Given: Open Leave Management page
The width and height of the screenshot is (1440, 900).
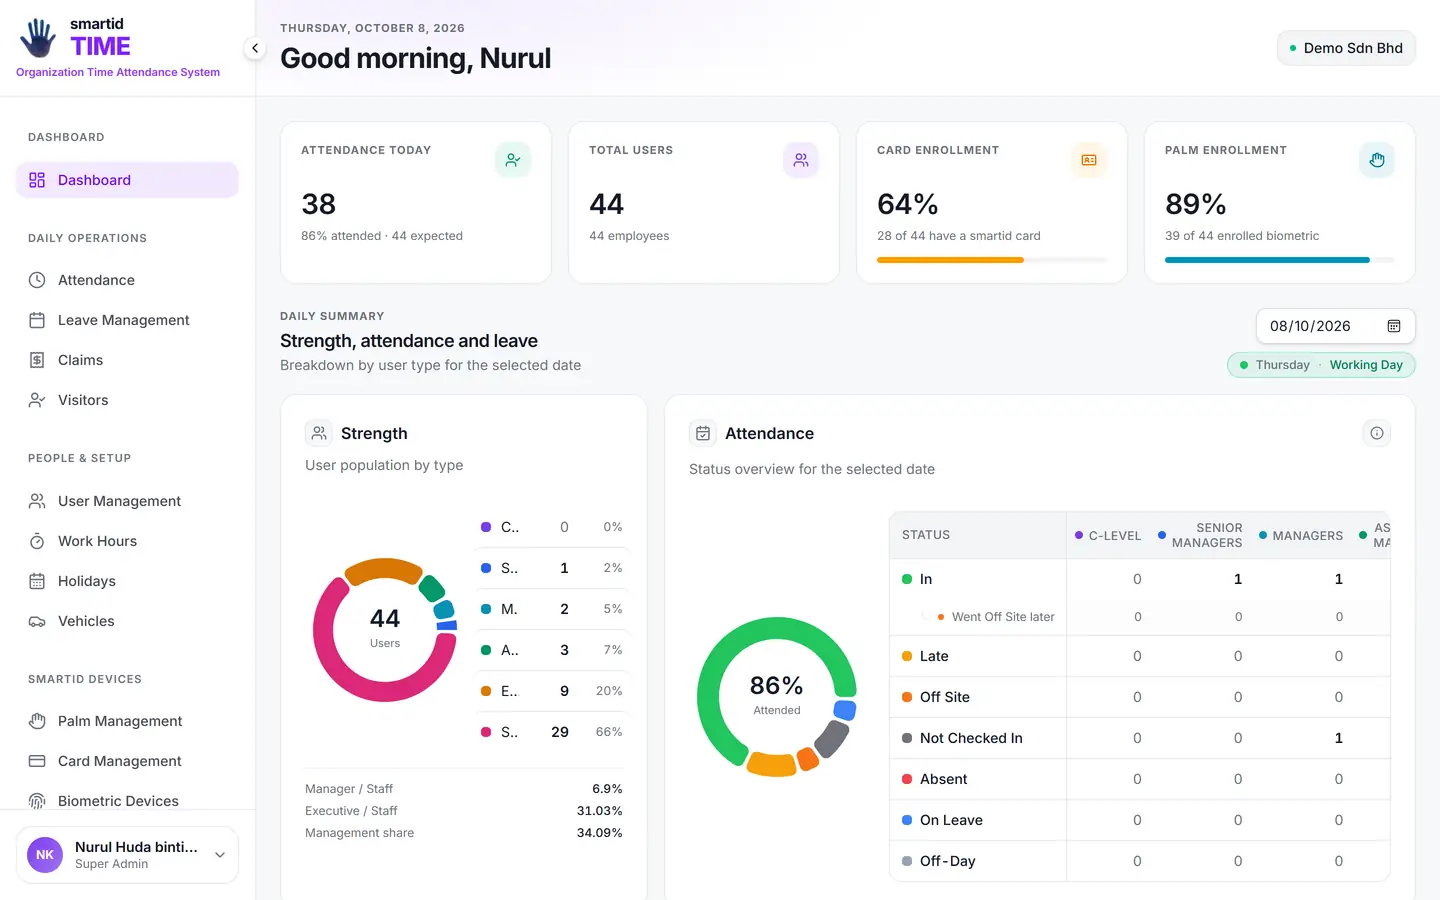Looking at the screenshot, I should click(x=127, y=320).
